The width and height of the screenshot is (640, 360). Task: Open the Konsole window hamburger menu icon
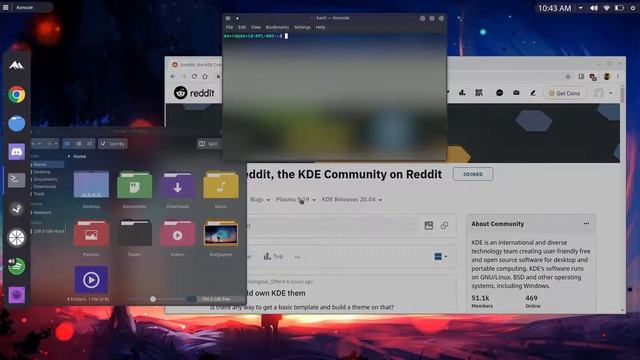pos(228,18)
